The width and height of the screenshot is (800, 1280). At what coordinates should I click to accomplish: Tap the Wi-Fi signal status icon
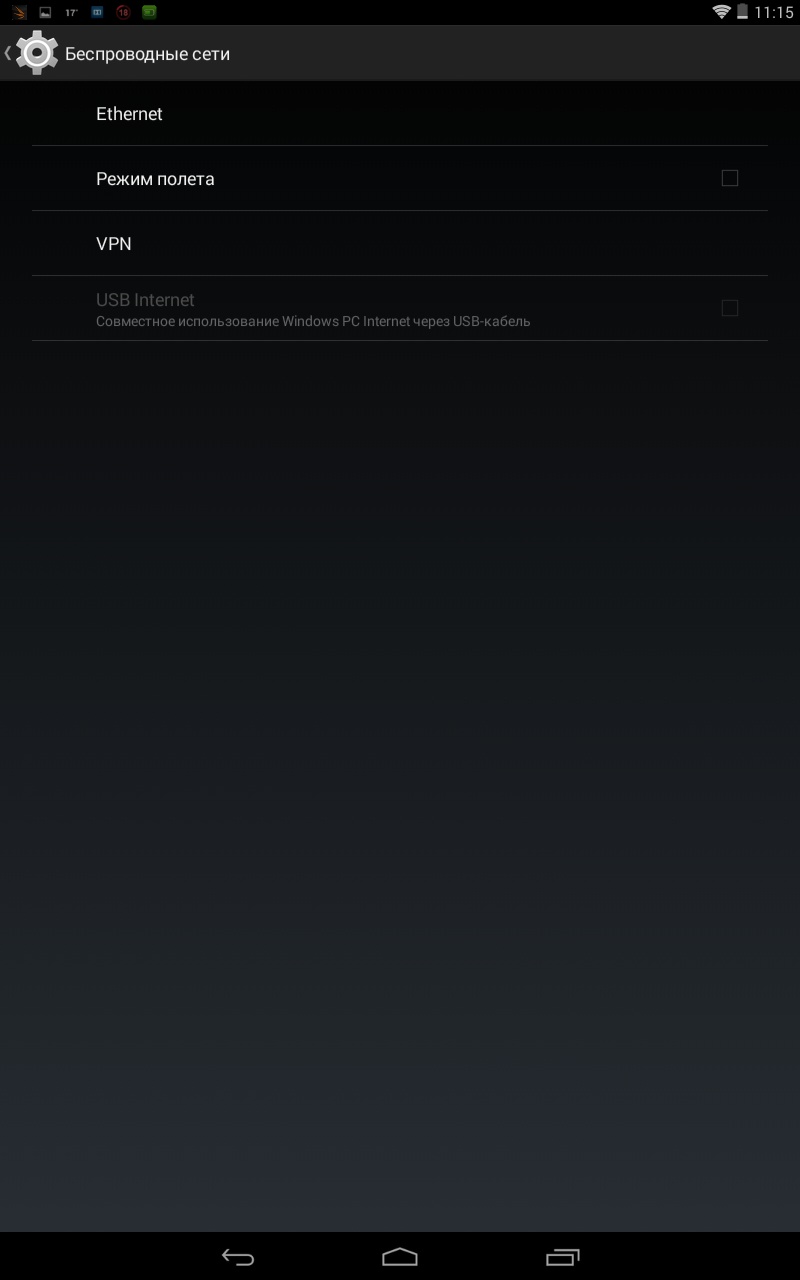(x=721, y=12)
